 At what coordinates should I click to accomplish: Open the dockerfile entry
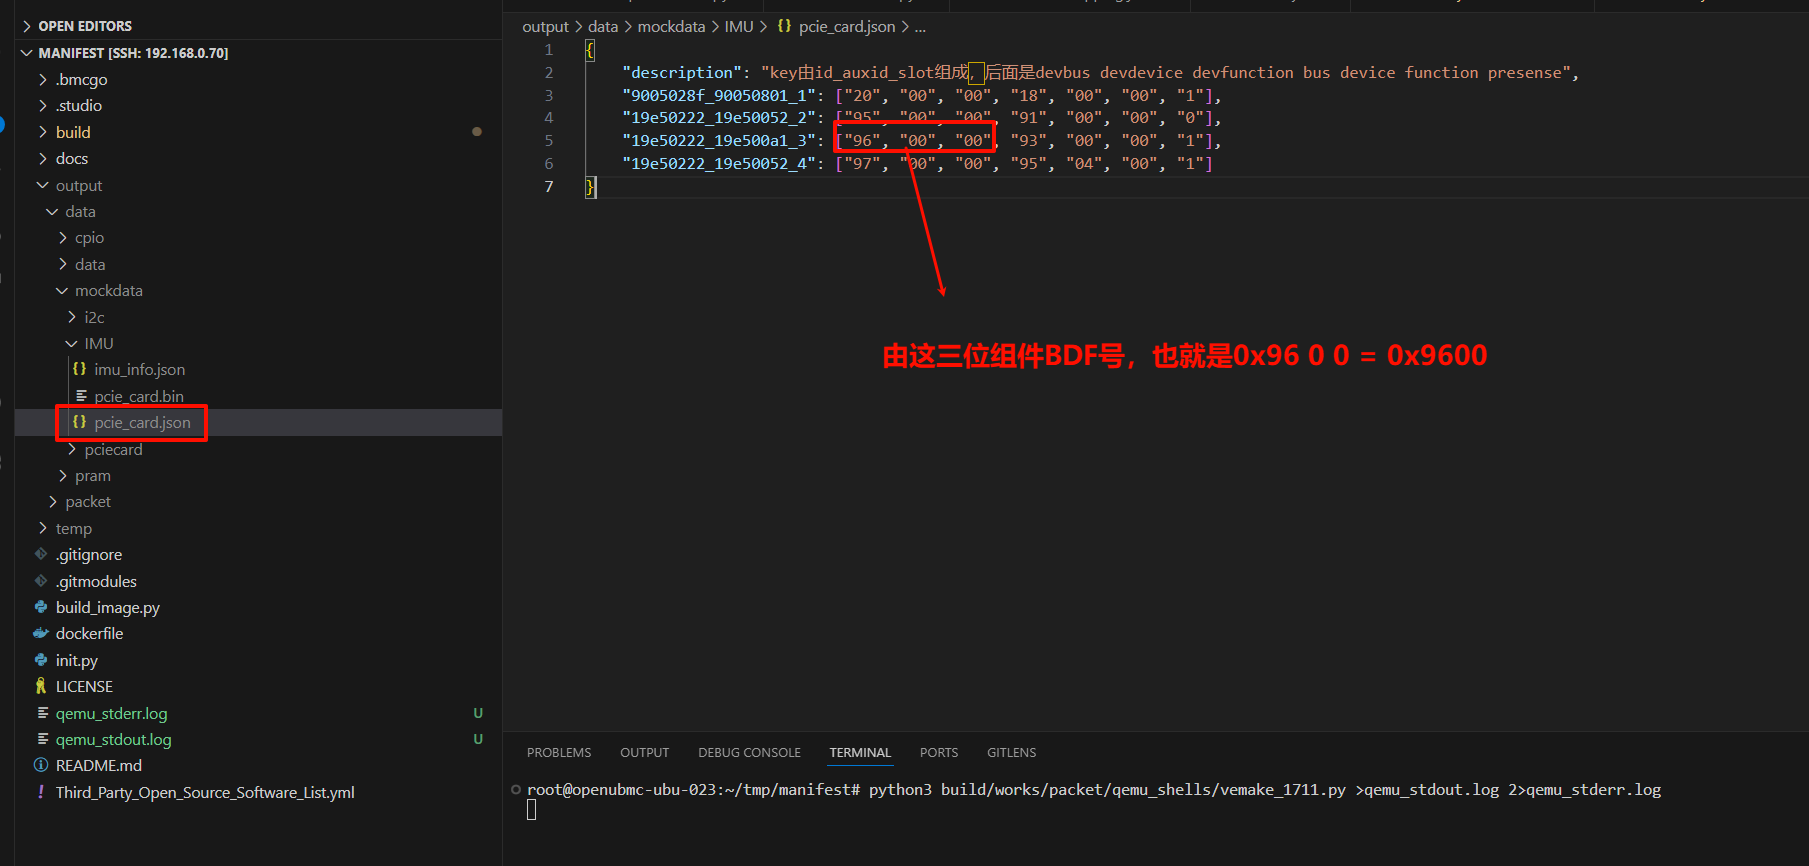pyautogui.click(x=89, y=634)
